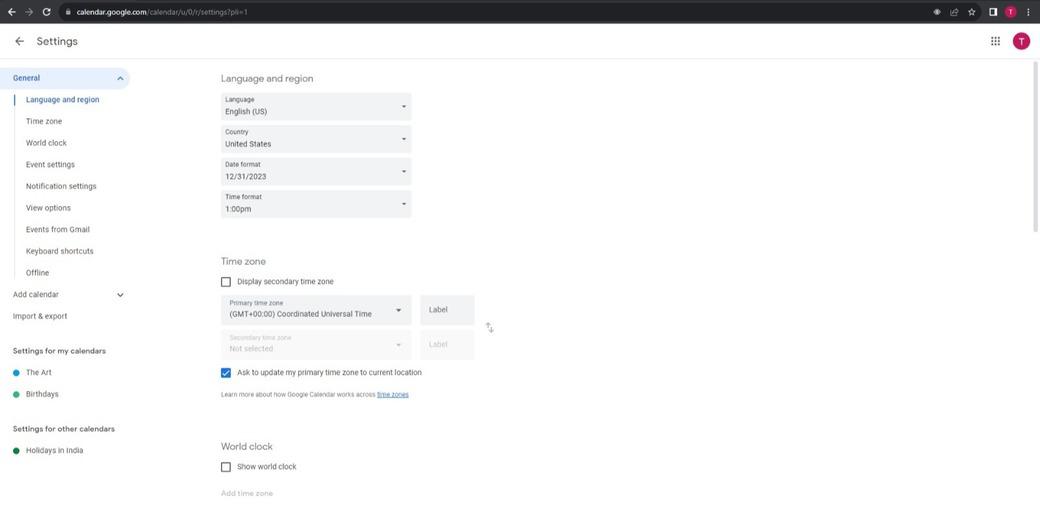Bookmark this page with the star icon
Screen dimensions: 1040x532
(x=971, y=12)
